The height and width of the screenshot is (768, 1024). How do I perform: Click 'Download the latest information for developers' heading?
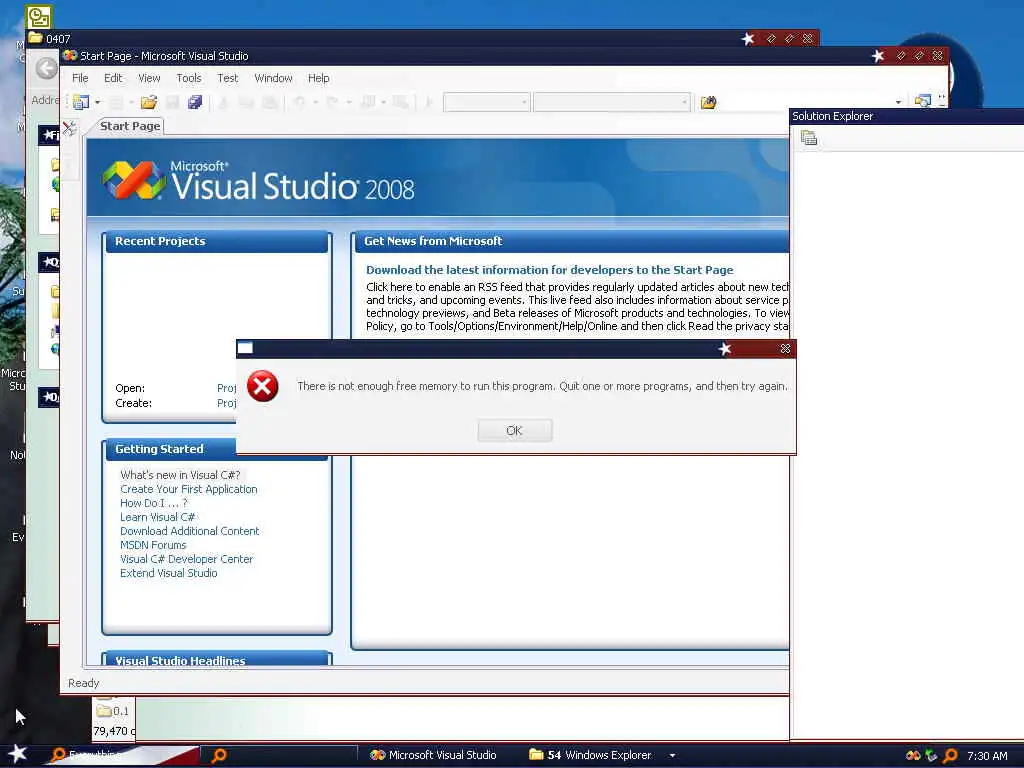coord(549,270)
